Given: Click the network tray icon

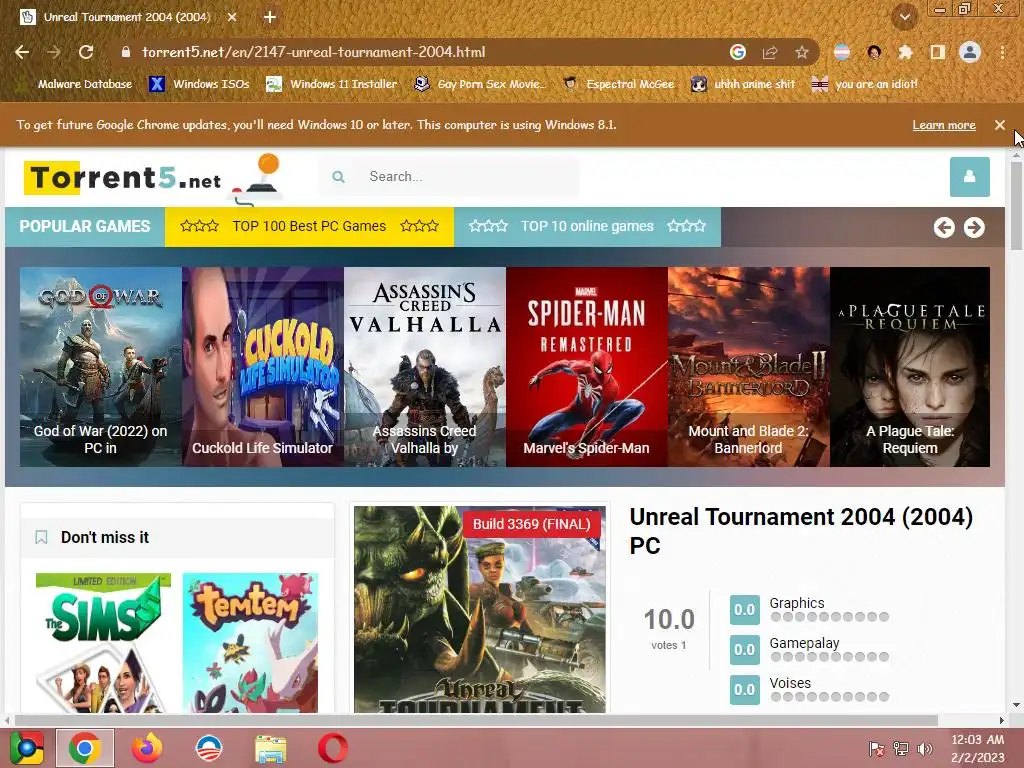Looking at the screenshot, I should pos(901,749).
